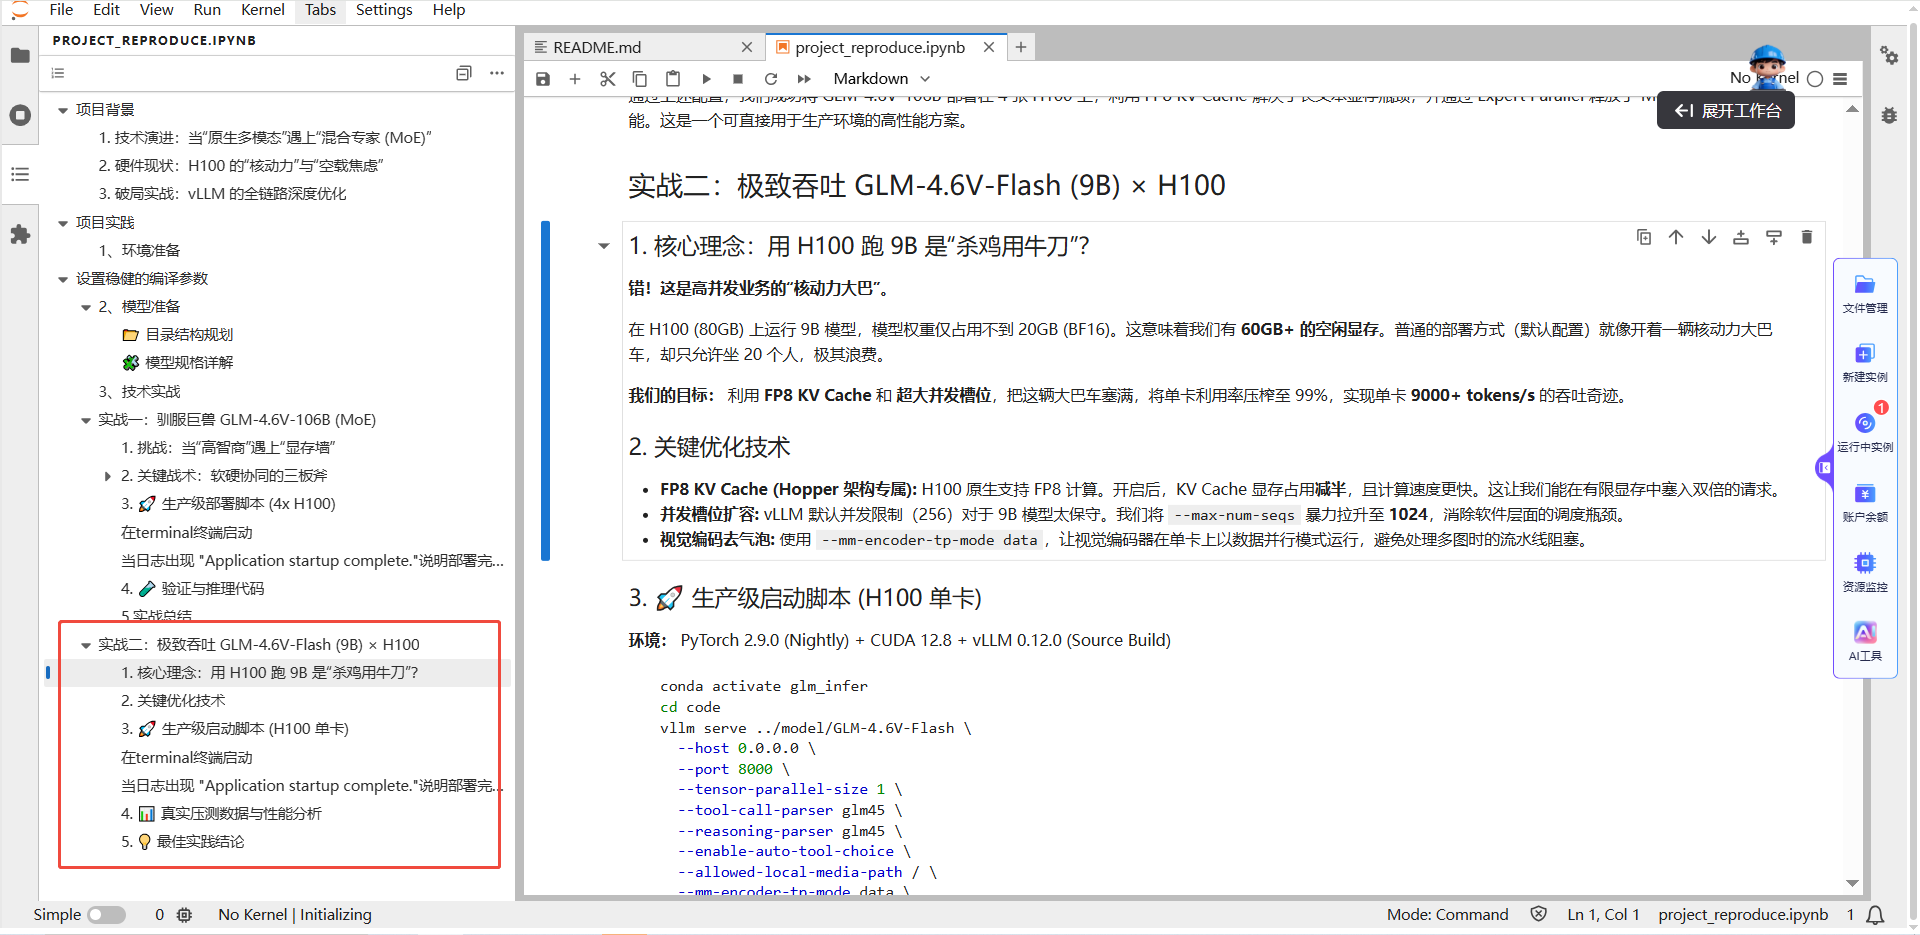Jump to 目录结构规划 in outline
This screenshot has height=935, width=1920.
point(189,335)
